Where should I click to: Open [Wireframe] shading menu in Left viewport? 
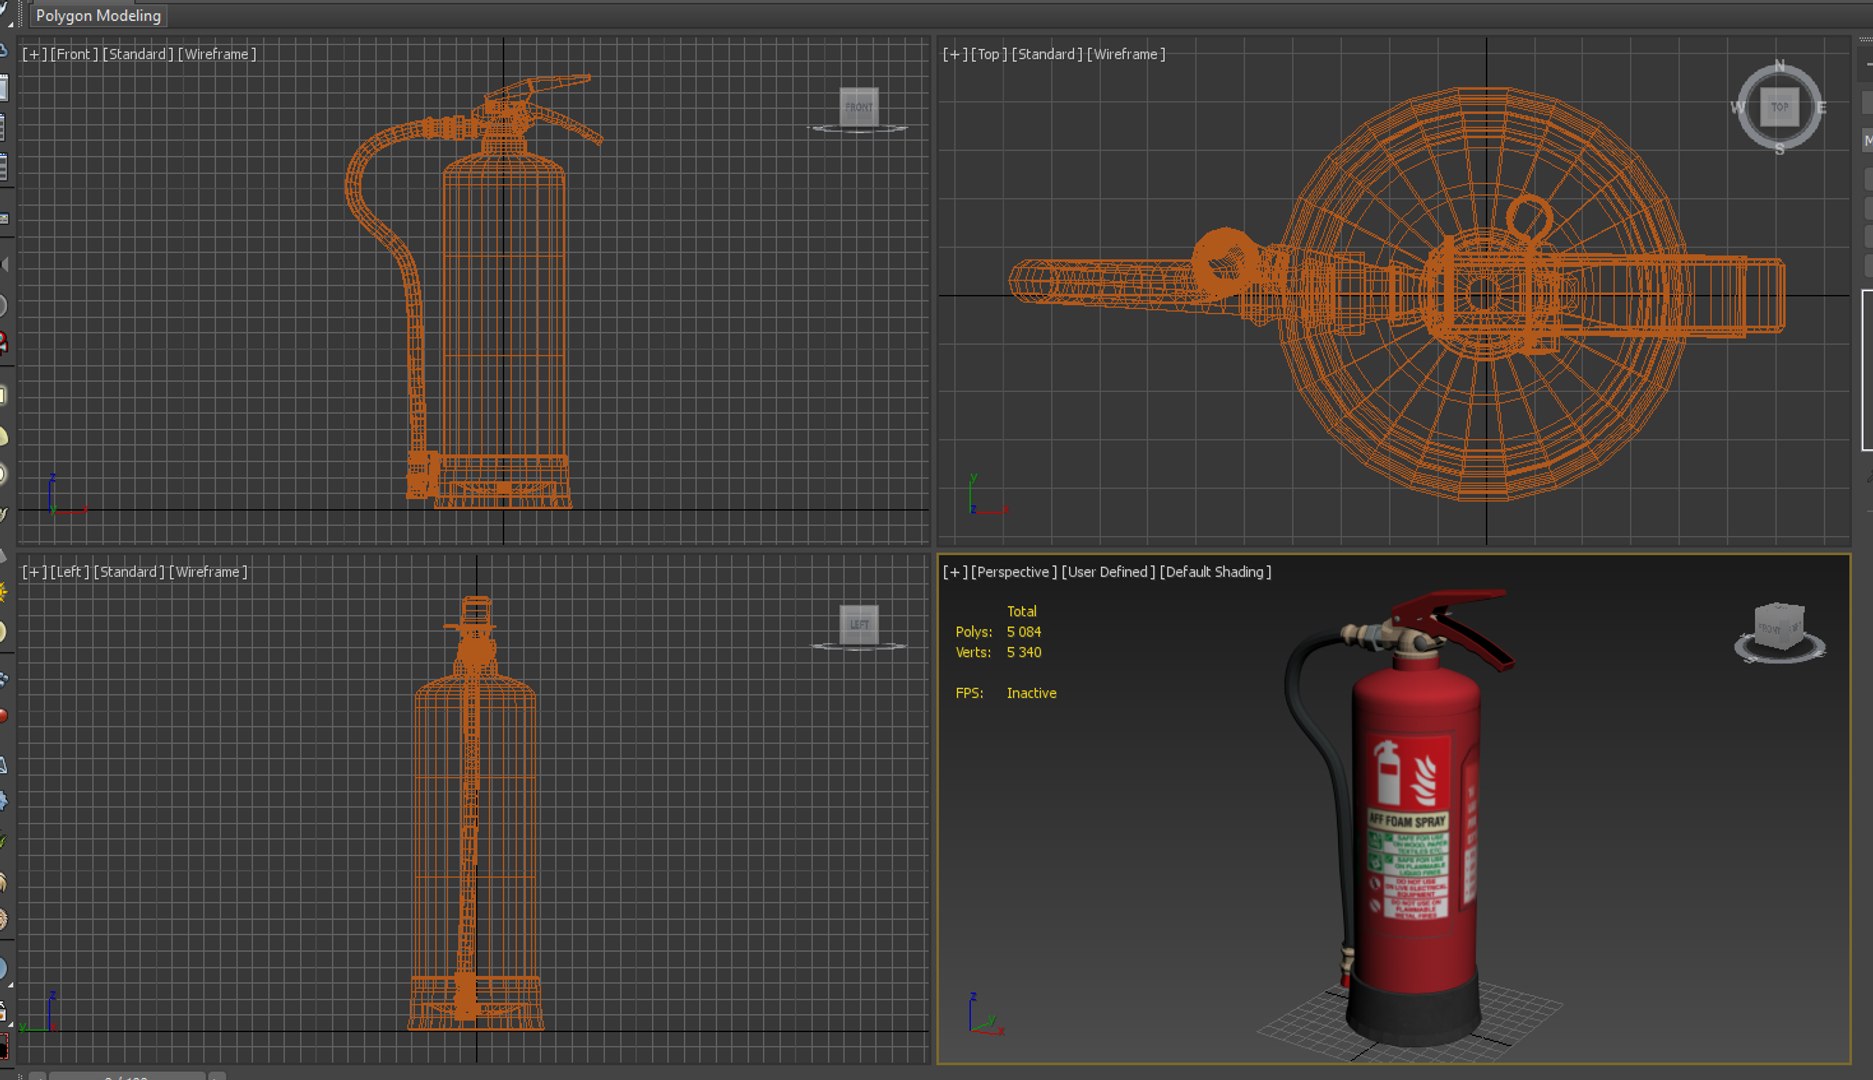pyautogui.click(x=208, y=572)
